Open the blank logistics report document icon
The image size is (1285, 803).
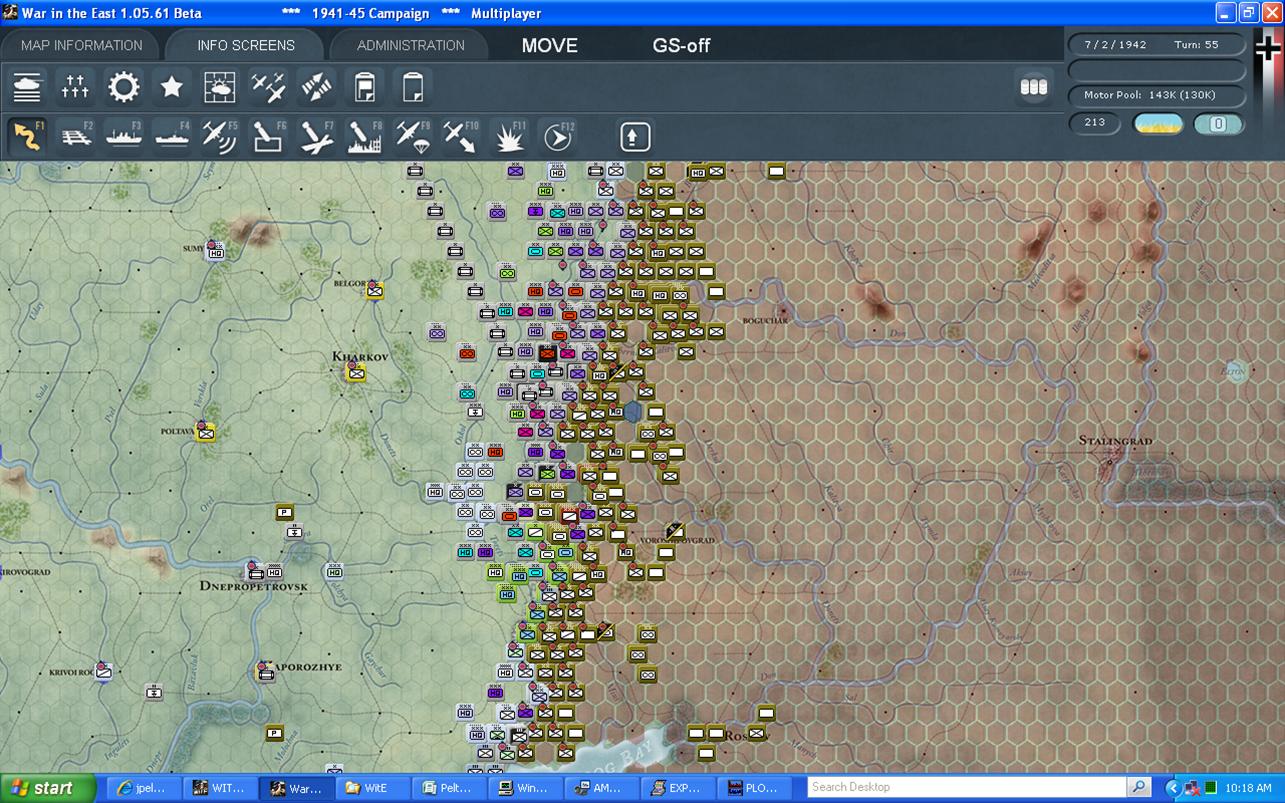tap(412, 88)
